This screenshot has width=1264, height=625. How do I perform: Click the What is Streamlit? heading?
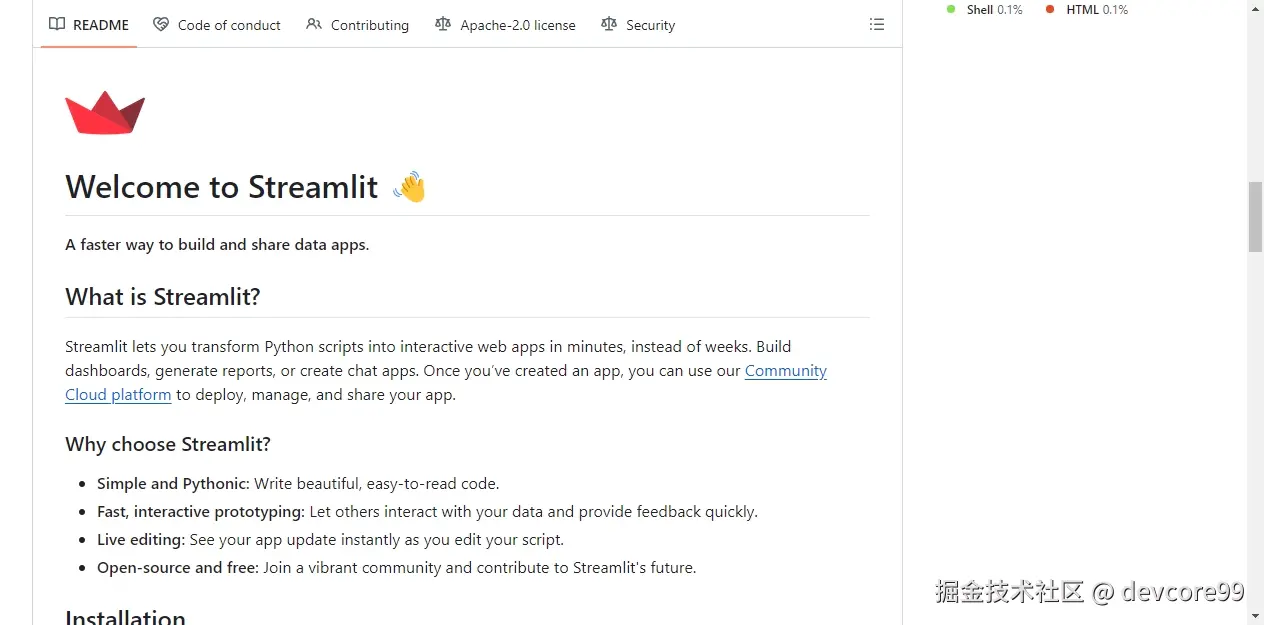click(x=163, y=297)
